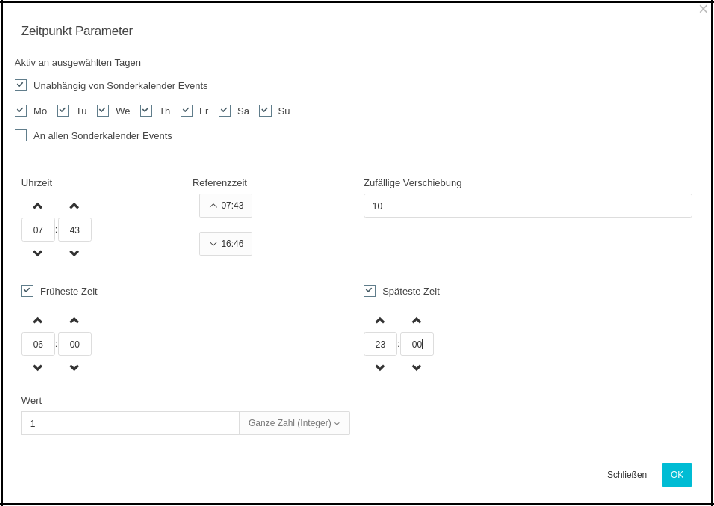Decrease the Späteste Zeit minutes value
The width and height of the screenshot is (714, 506).
417,368
